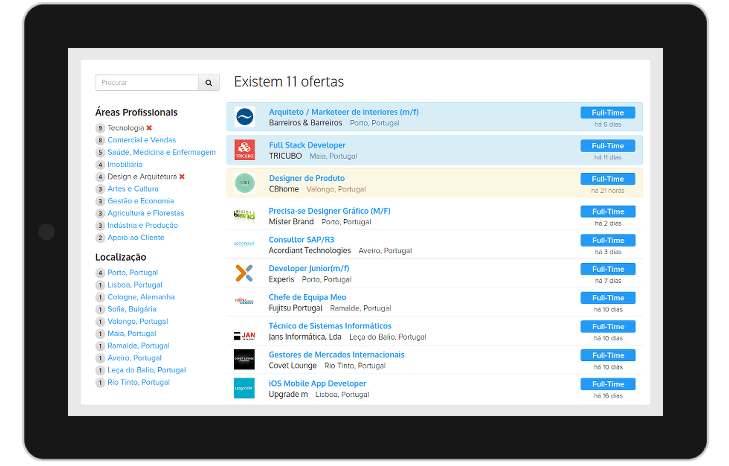The width and height of the screenshot is (729, 466).
Task: Select Porto, Portugal location filter
Action: 133,273
